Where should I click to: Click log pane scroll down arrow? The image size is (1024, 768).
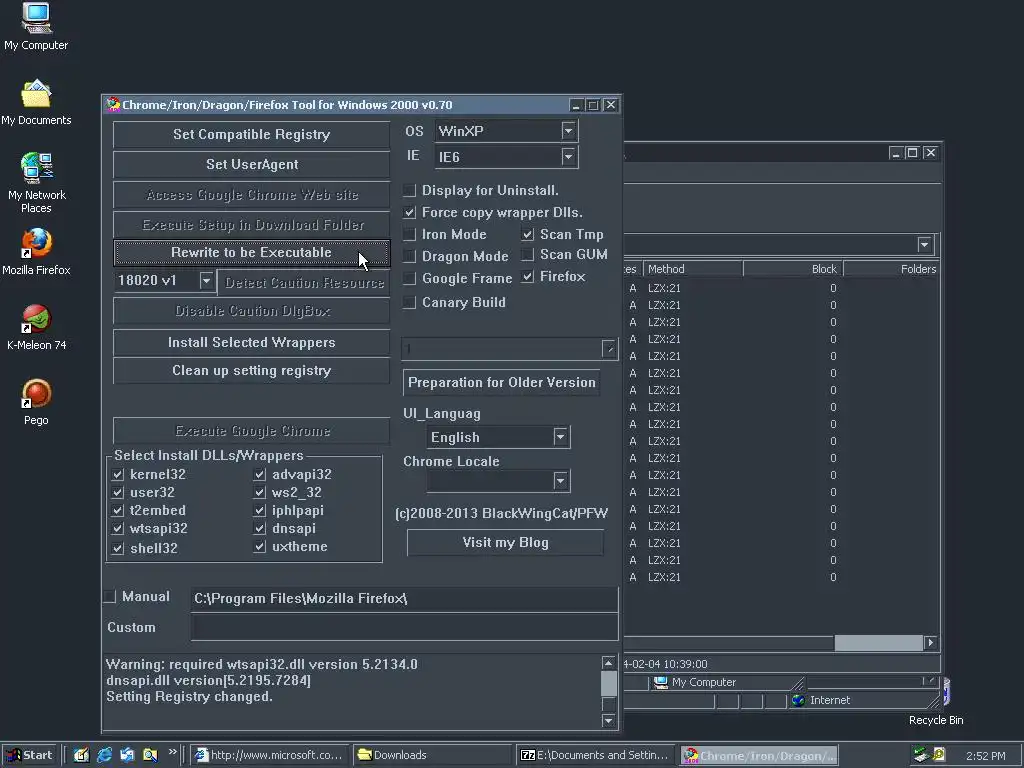(x=608, y=720)
